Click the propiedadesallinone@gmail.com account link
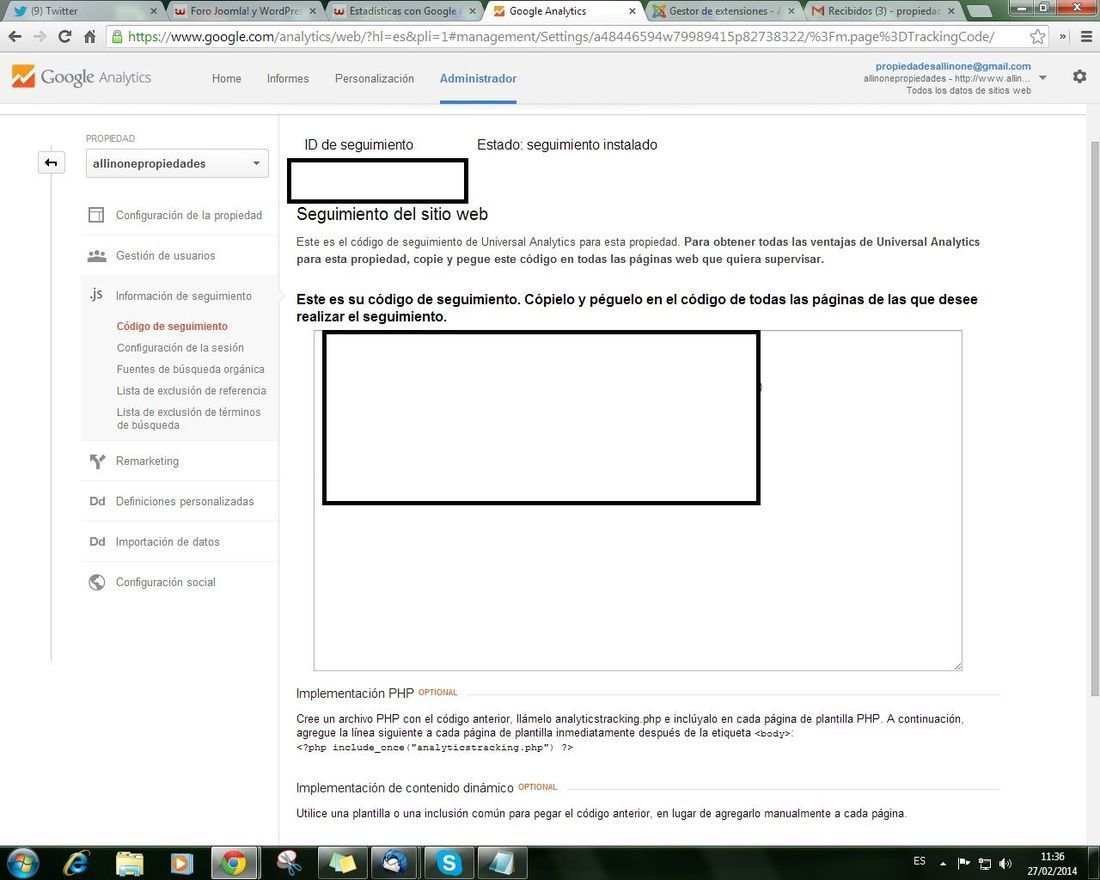This screenshot has height=880, width=1100. (953, 66)
